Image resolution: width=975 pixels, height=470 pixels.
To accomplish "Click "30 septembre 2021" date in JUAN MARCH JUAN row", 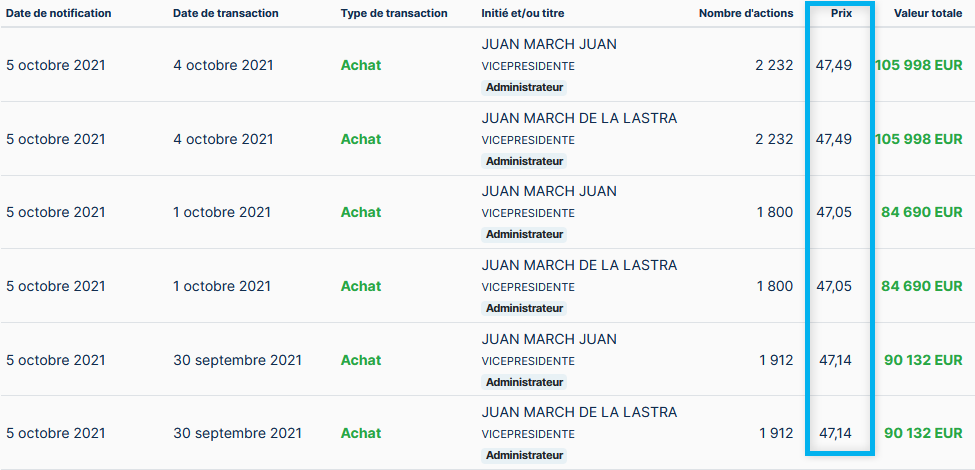I will pyautogui.click(x=237, y=360).
